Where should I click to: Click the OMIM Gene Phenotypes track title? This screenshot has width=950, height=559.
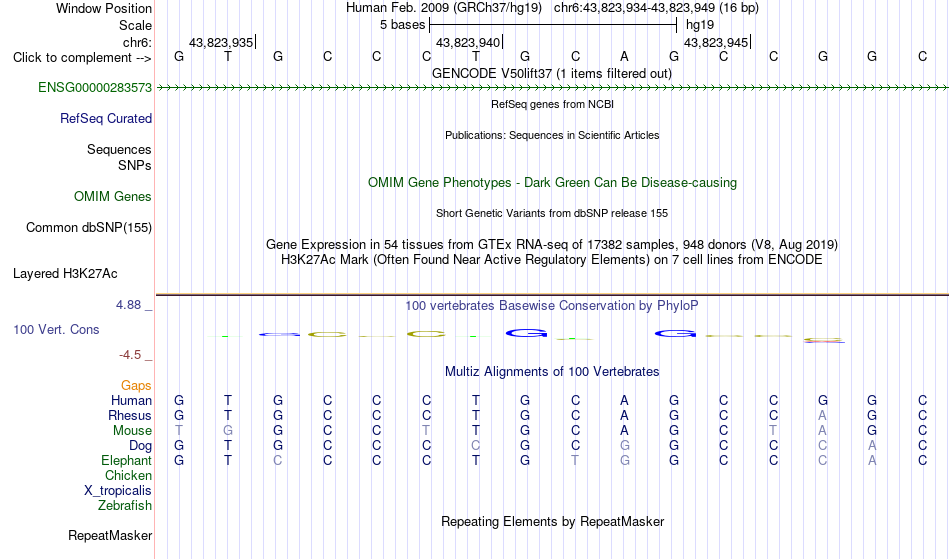(553, 182)
